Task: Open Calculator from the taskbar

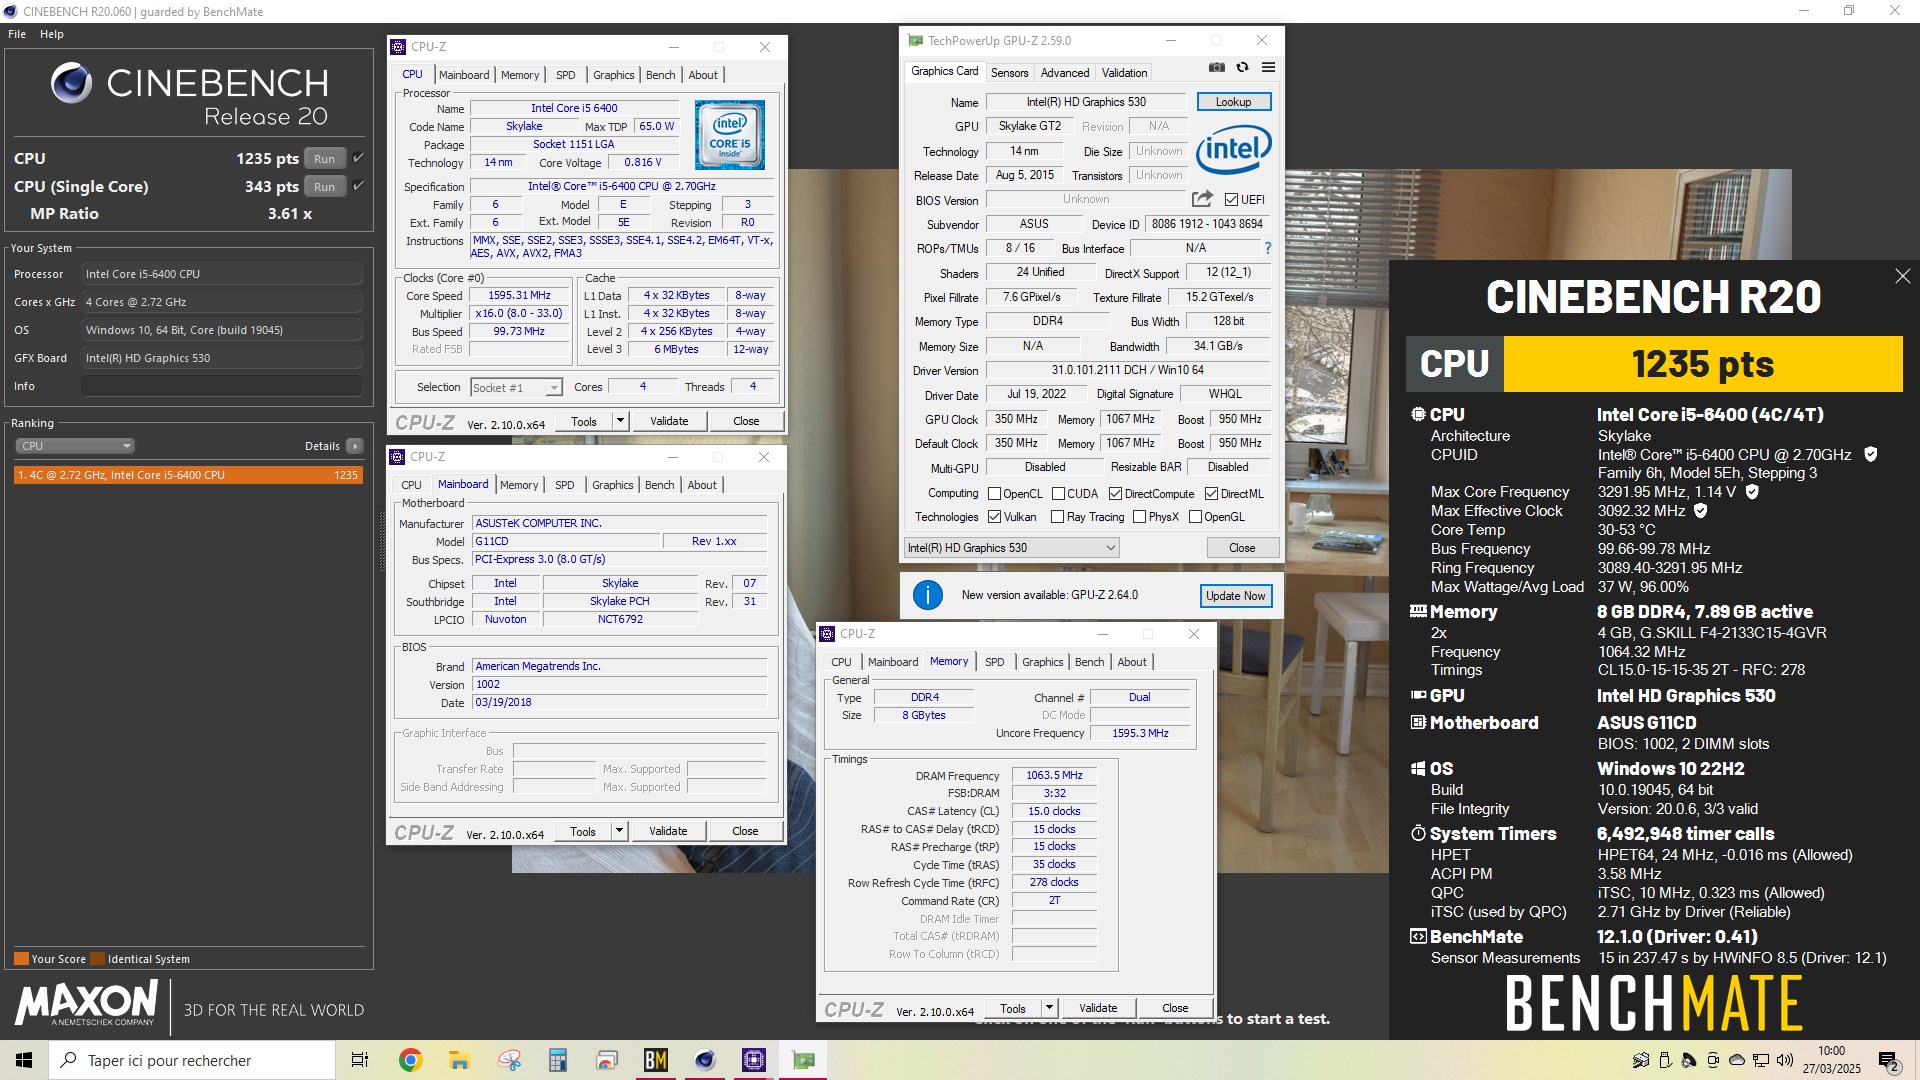Action: (558, 1060)
